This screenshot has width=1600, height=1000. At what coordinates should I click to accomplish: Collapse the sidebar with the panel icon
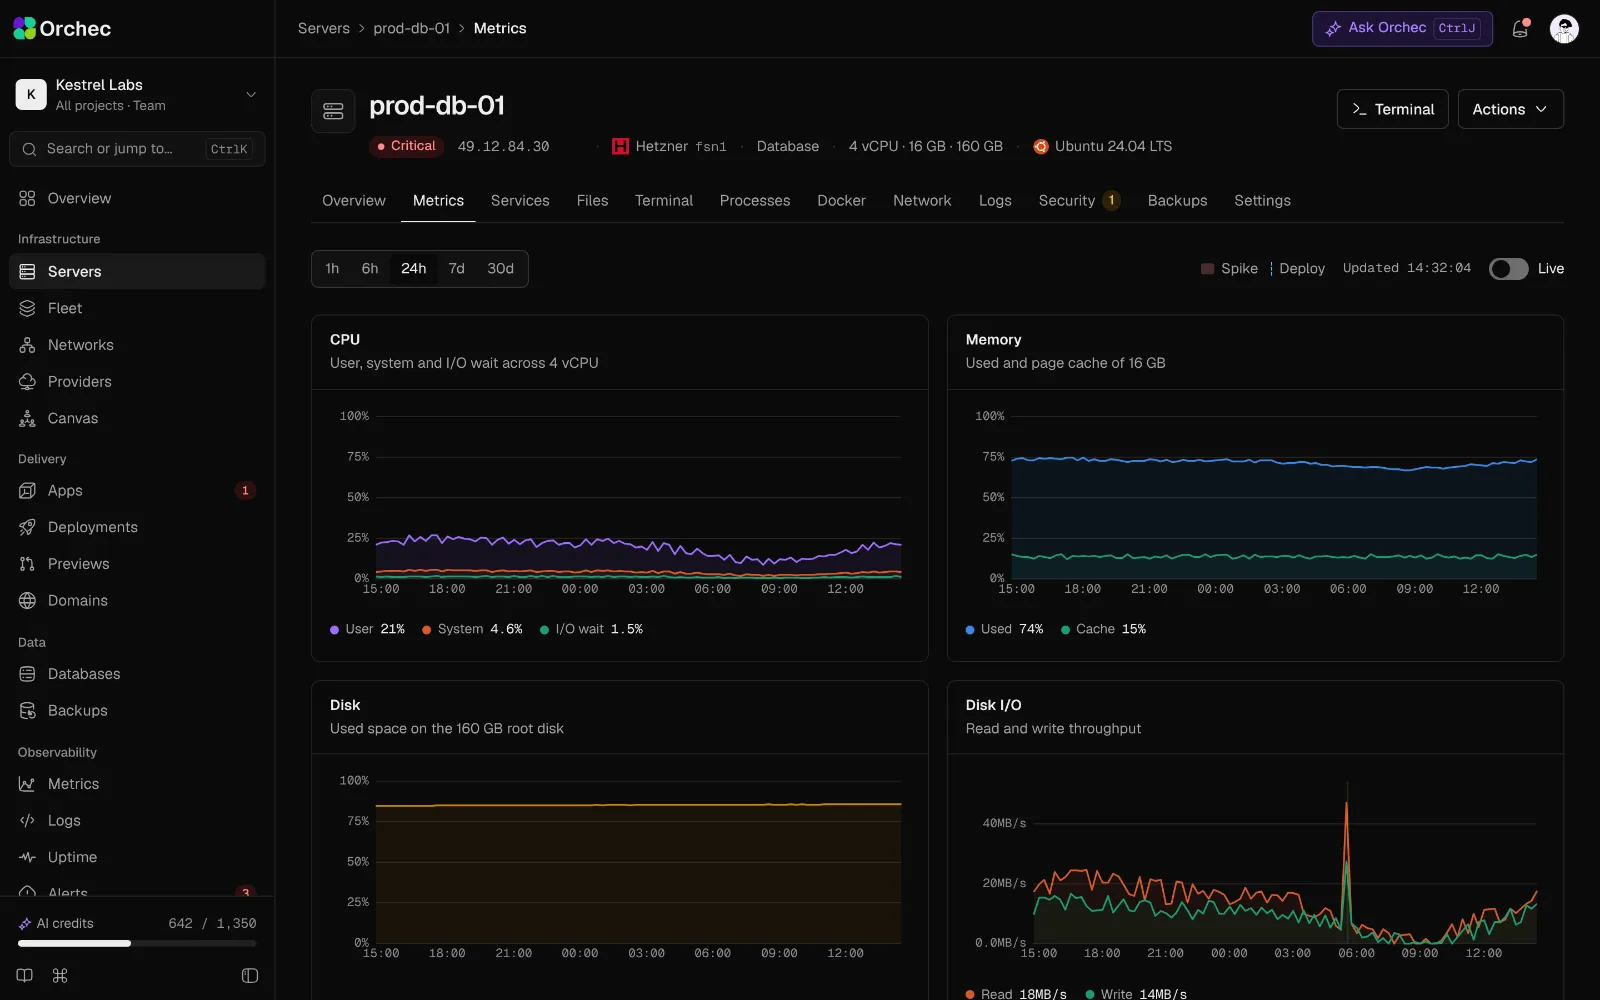250,975
